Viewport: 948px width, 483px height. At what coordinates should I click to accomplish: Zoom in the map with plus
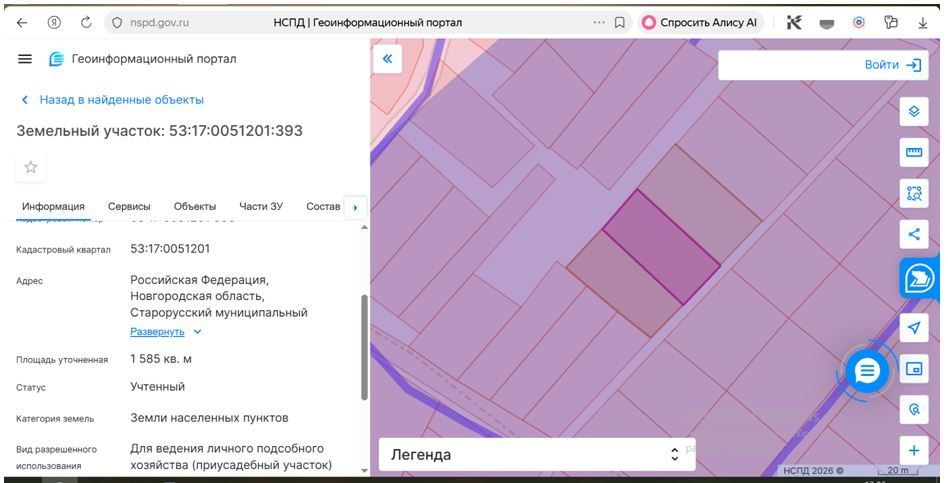tap(914, 451)
